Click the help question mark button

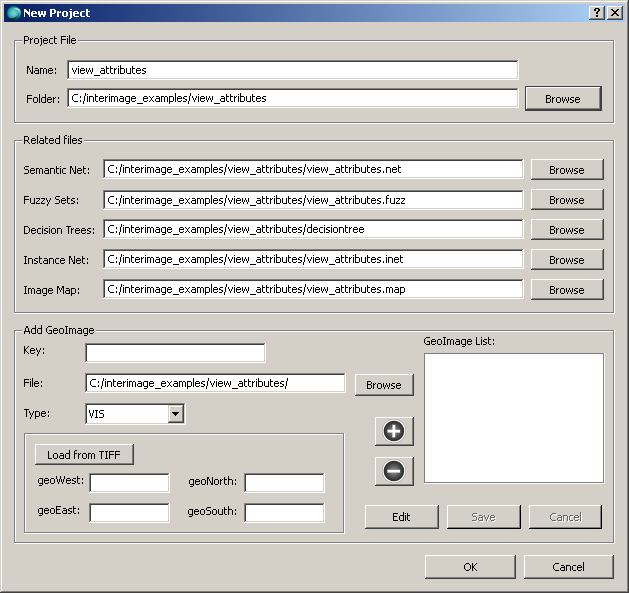coord(597,12)
